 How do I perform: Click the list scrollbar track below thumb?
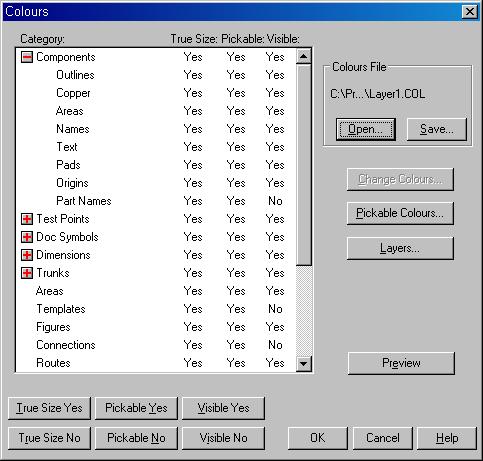tap(303, 311)
